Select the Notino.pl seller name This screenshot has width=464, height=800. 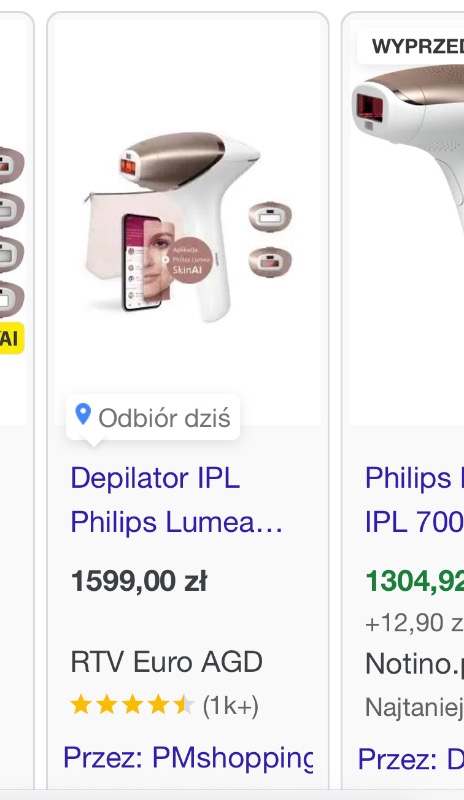[414, 664]
